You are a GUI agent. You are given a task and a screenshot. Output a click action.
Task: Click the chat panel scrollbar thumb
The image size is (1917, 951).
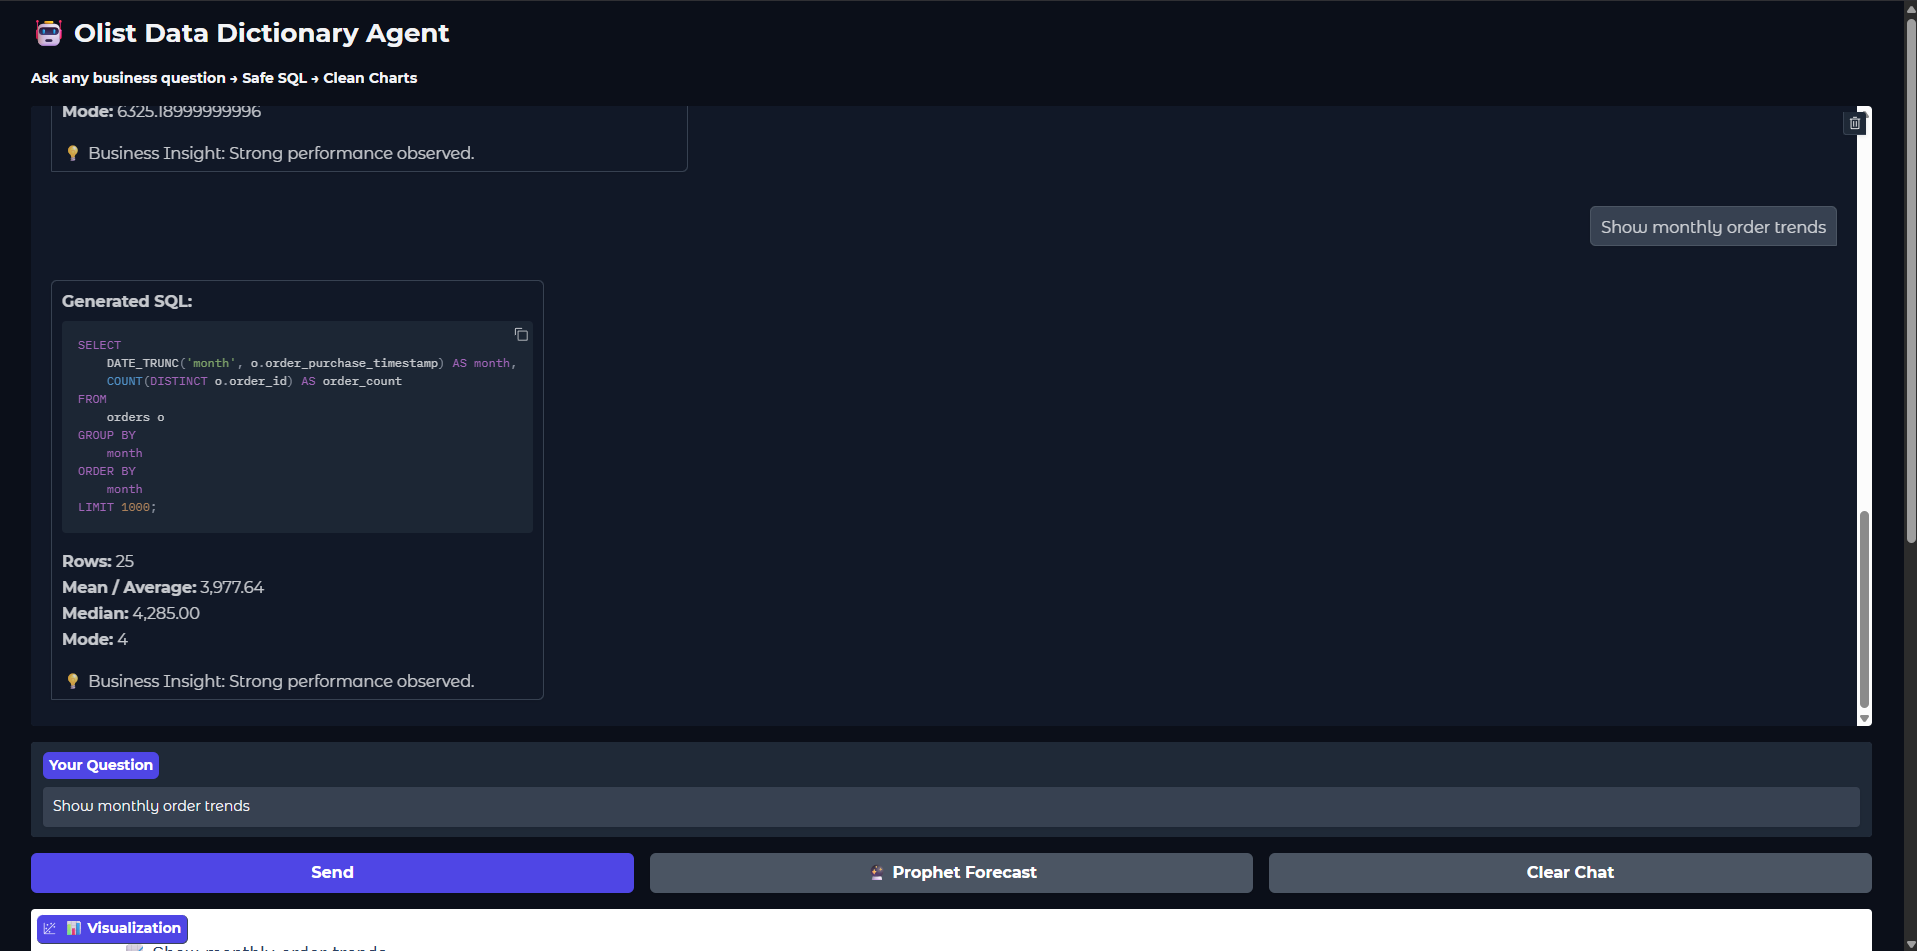tap(1864, 608)
